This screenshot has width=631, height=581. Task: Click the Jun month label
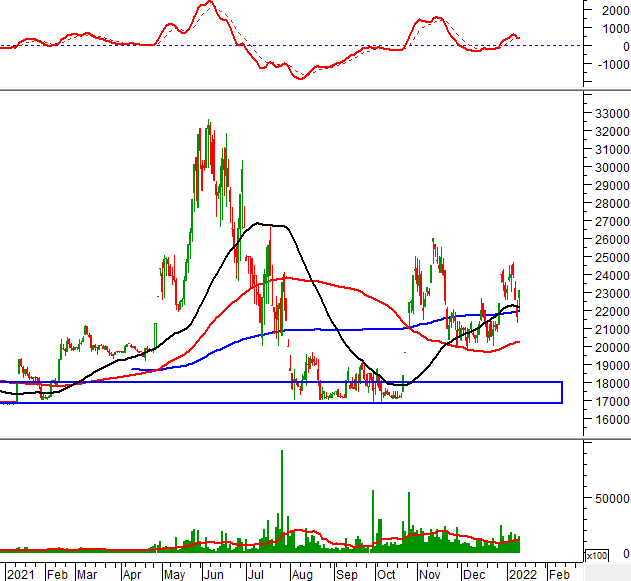pos(213,575)
